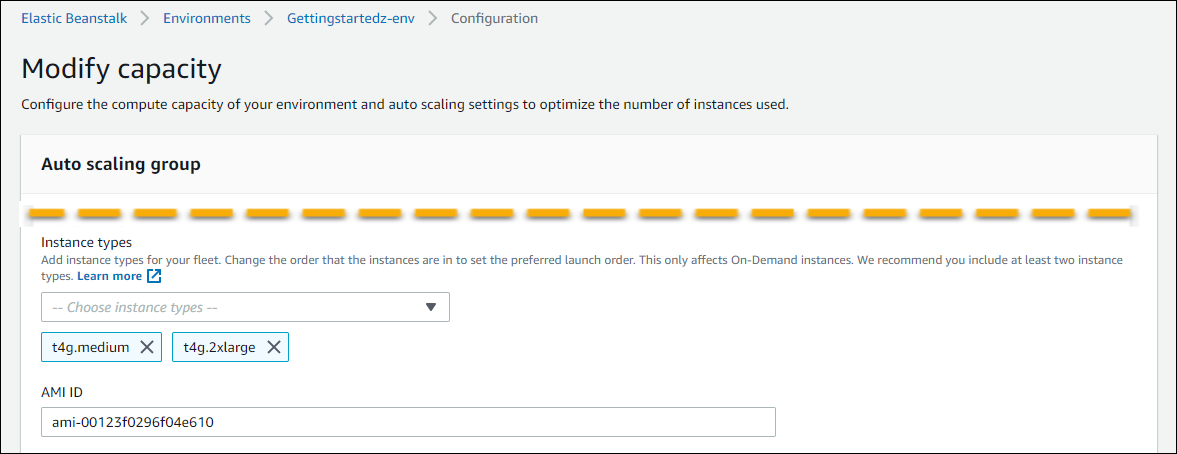This screenshot has height=454, width=1177.
Task: Click the chevron after Elastic Beanstalk breadcrumb
Action: [145, 18]
